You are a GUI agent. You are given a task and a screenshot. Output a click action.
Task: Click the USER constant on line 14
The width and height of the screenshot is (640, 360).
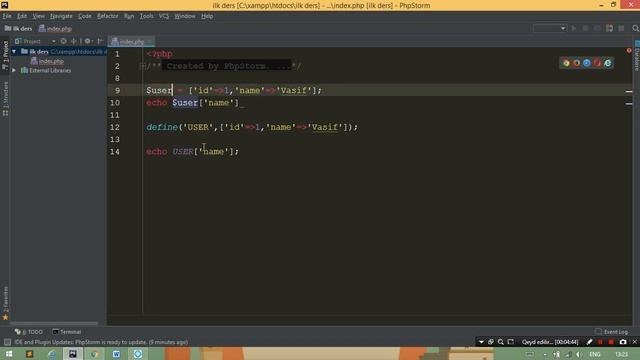[182, 152]
